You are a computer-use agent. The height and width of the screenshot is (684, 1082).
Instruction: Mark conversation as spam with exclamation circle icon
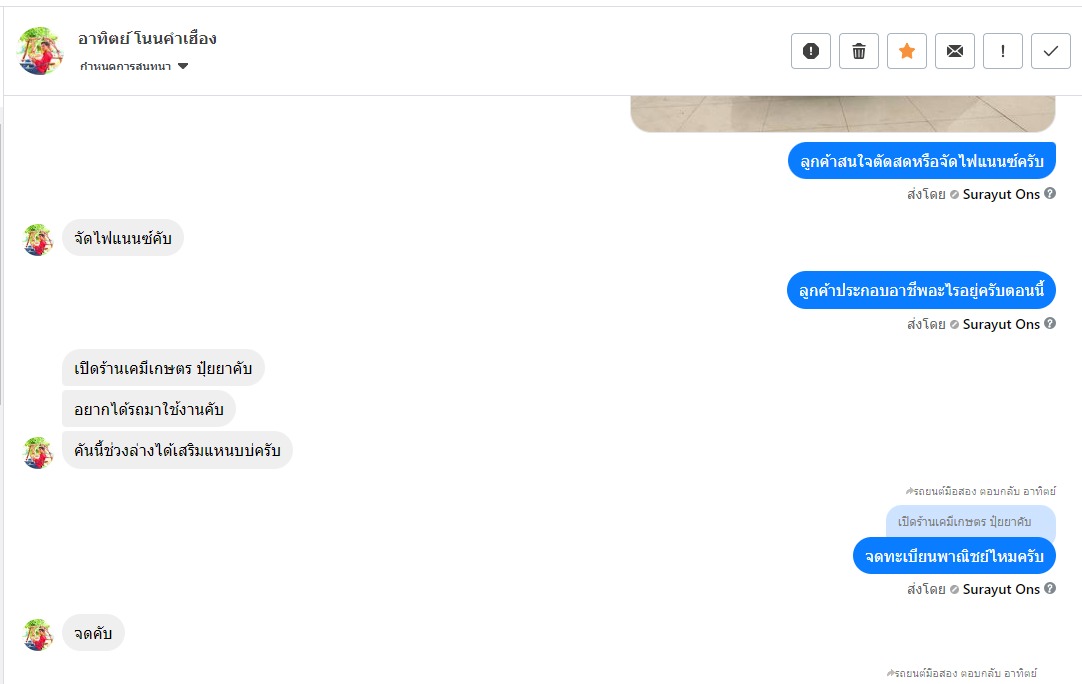811,51
